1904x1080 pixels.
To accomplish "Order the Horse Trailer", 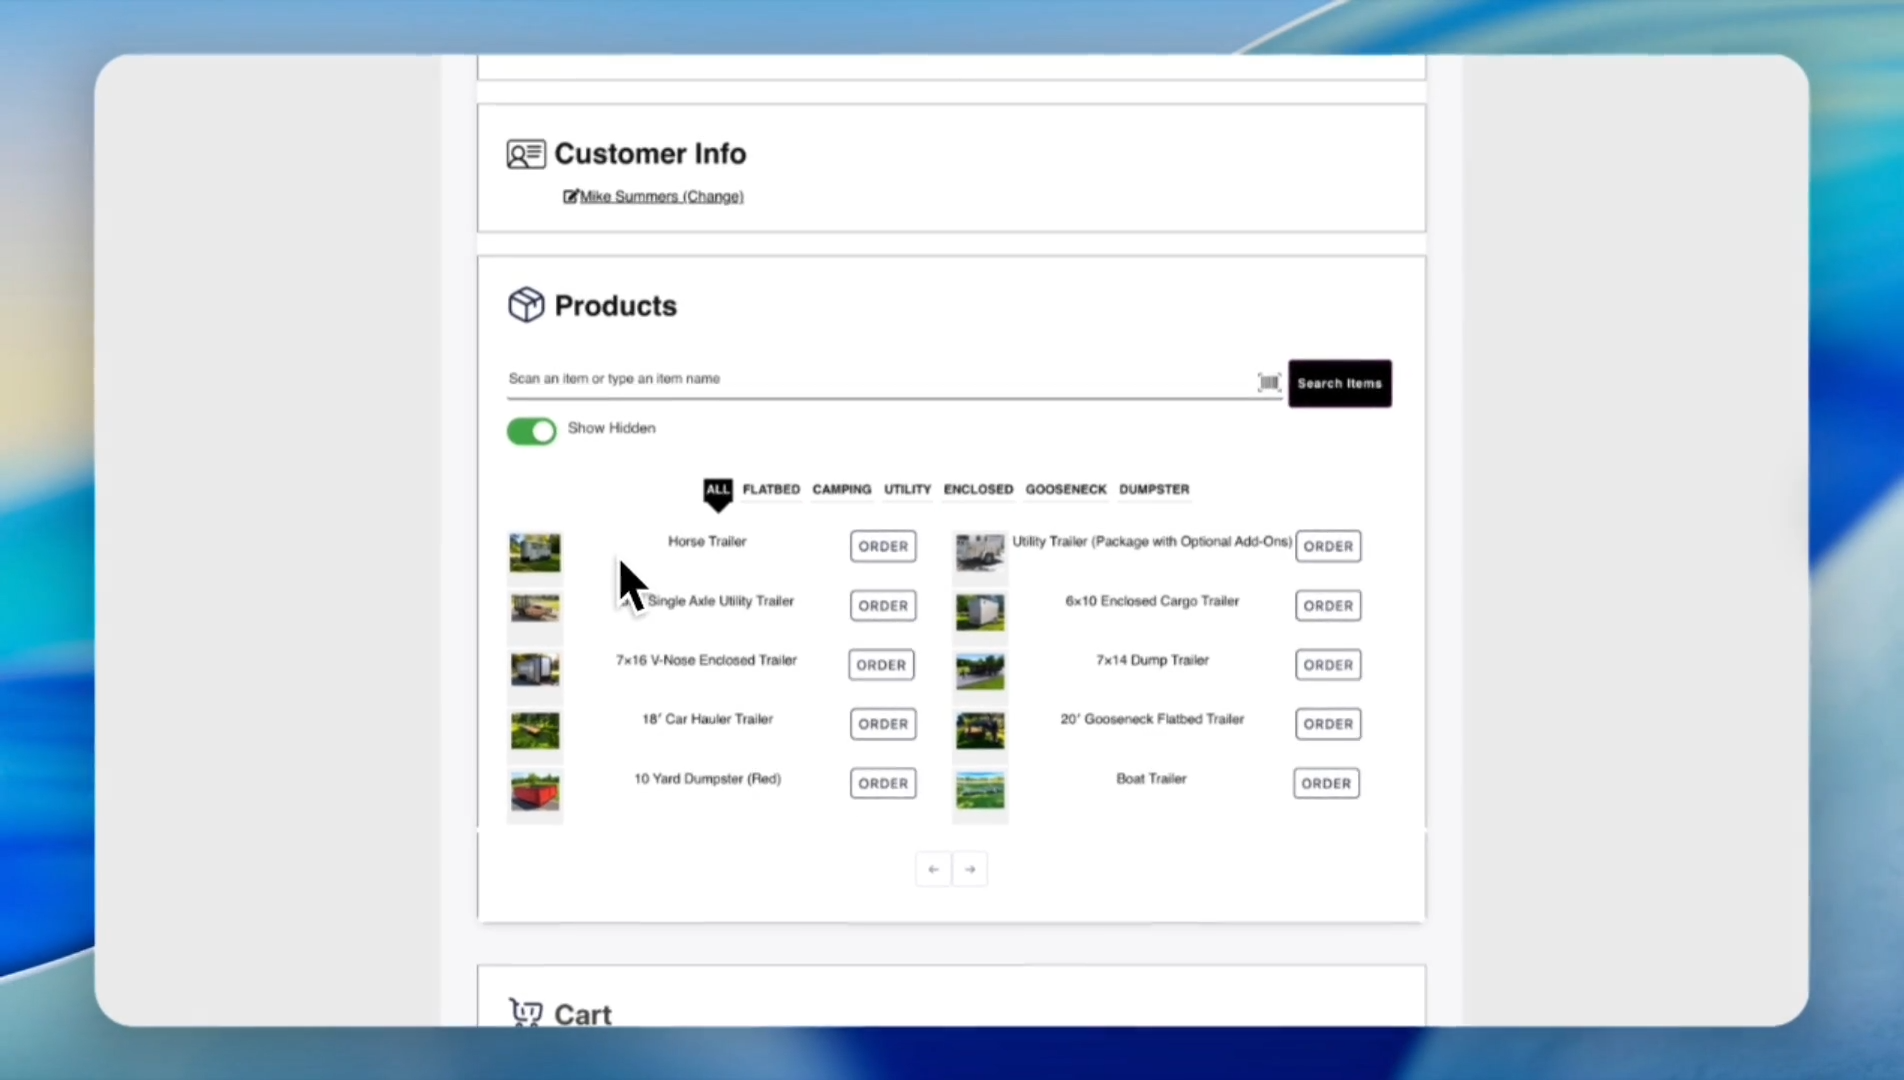I will coord(882,546).
